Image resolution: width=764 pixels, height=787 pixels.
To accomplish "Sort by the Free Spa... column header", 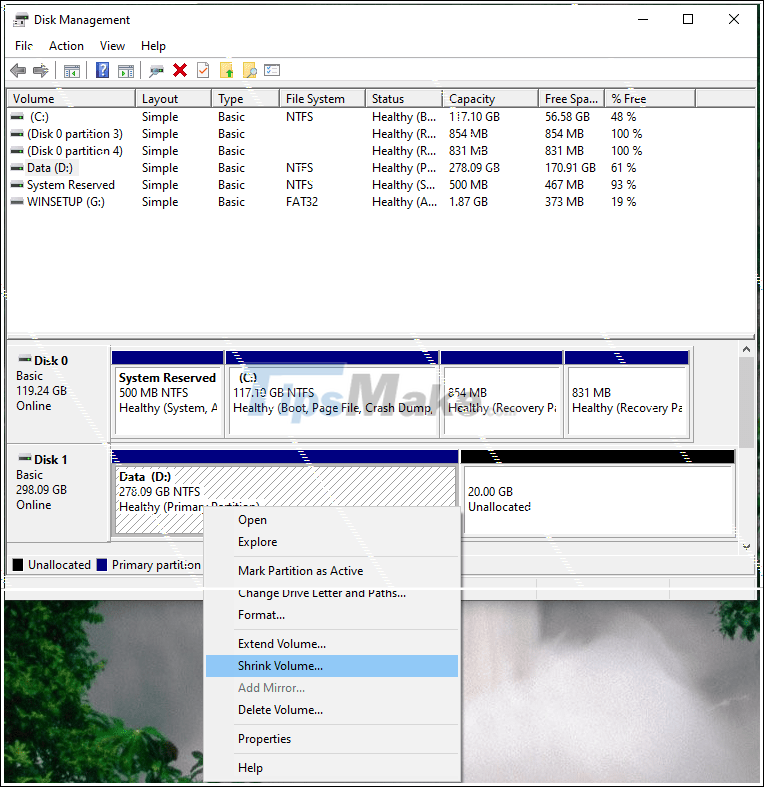I will 572,99.
